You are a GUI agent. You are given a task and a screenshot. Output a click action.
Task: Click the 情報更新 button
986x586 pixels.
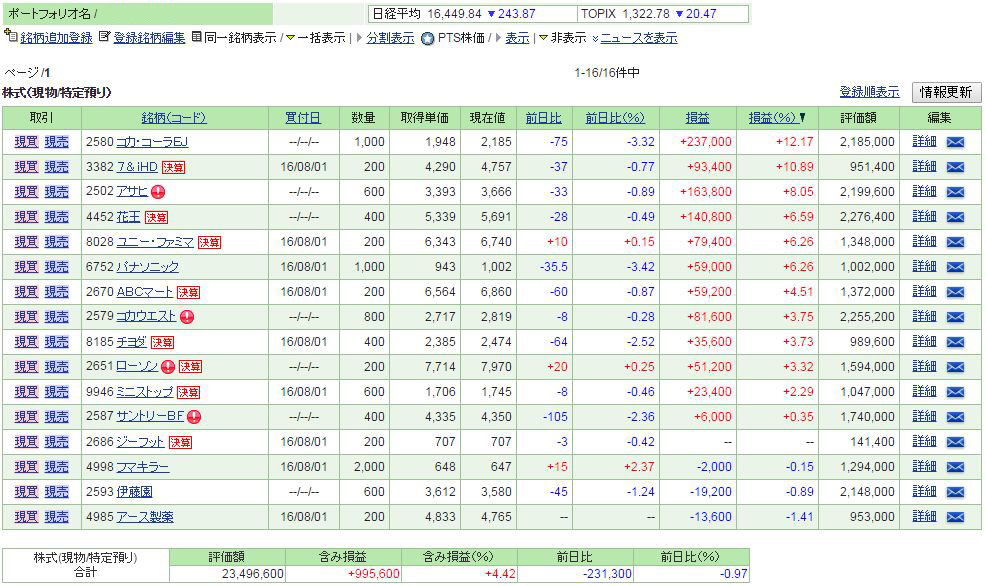(946, 92)
